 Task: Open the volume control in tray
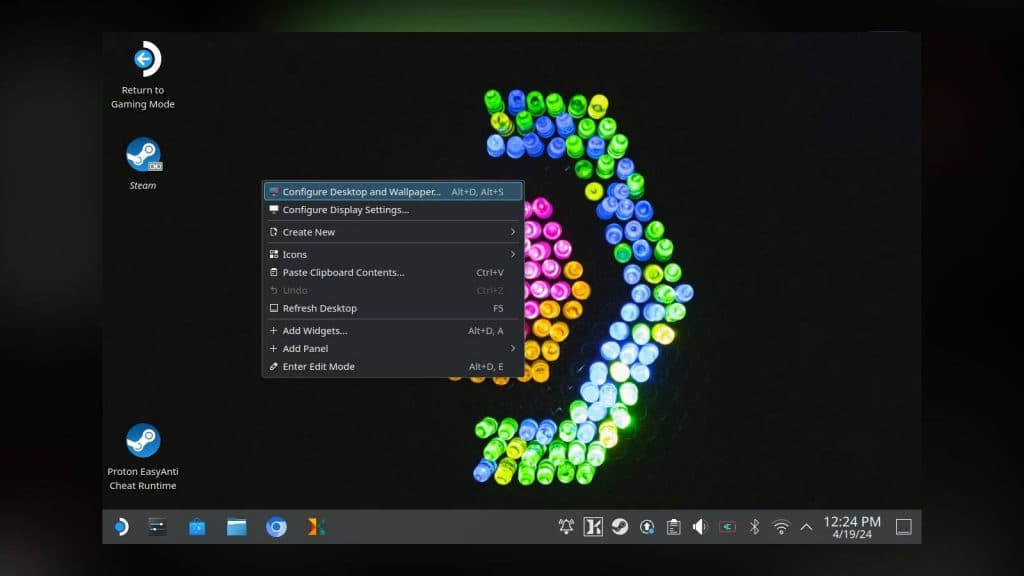point(700,526)
